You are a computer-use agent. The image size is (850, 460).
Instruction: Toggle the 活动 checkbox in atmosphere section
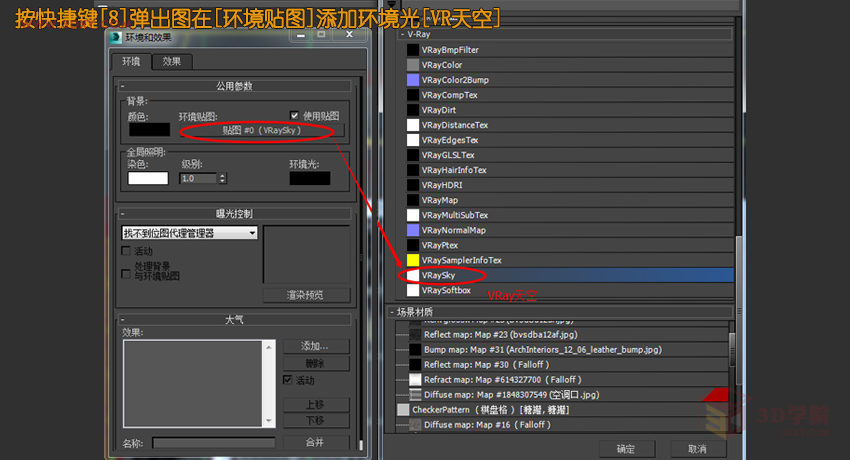pyautogui.click(x=288, y=380)
